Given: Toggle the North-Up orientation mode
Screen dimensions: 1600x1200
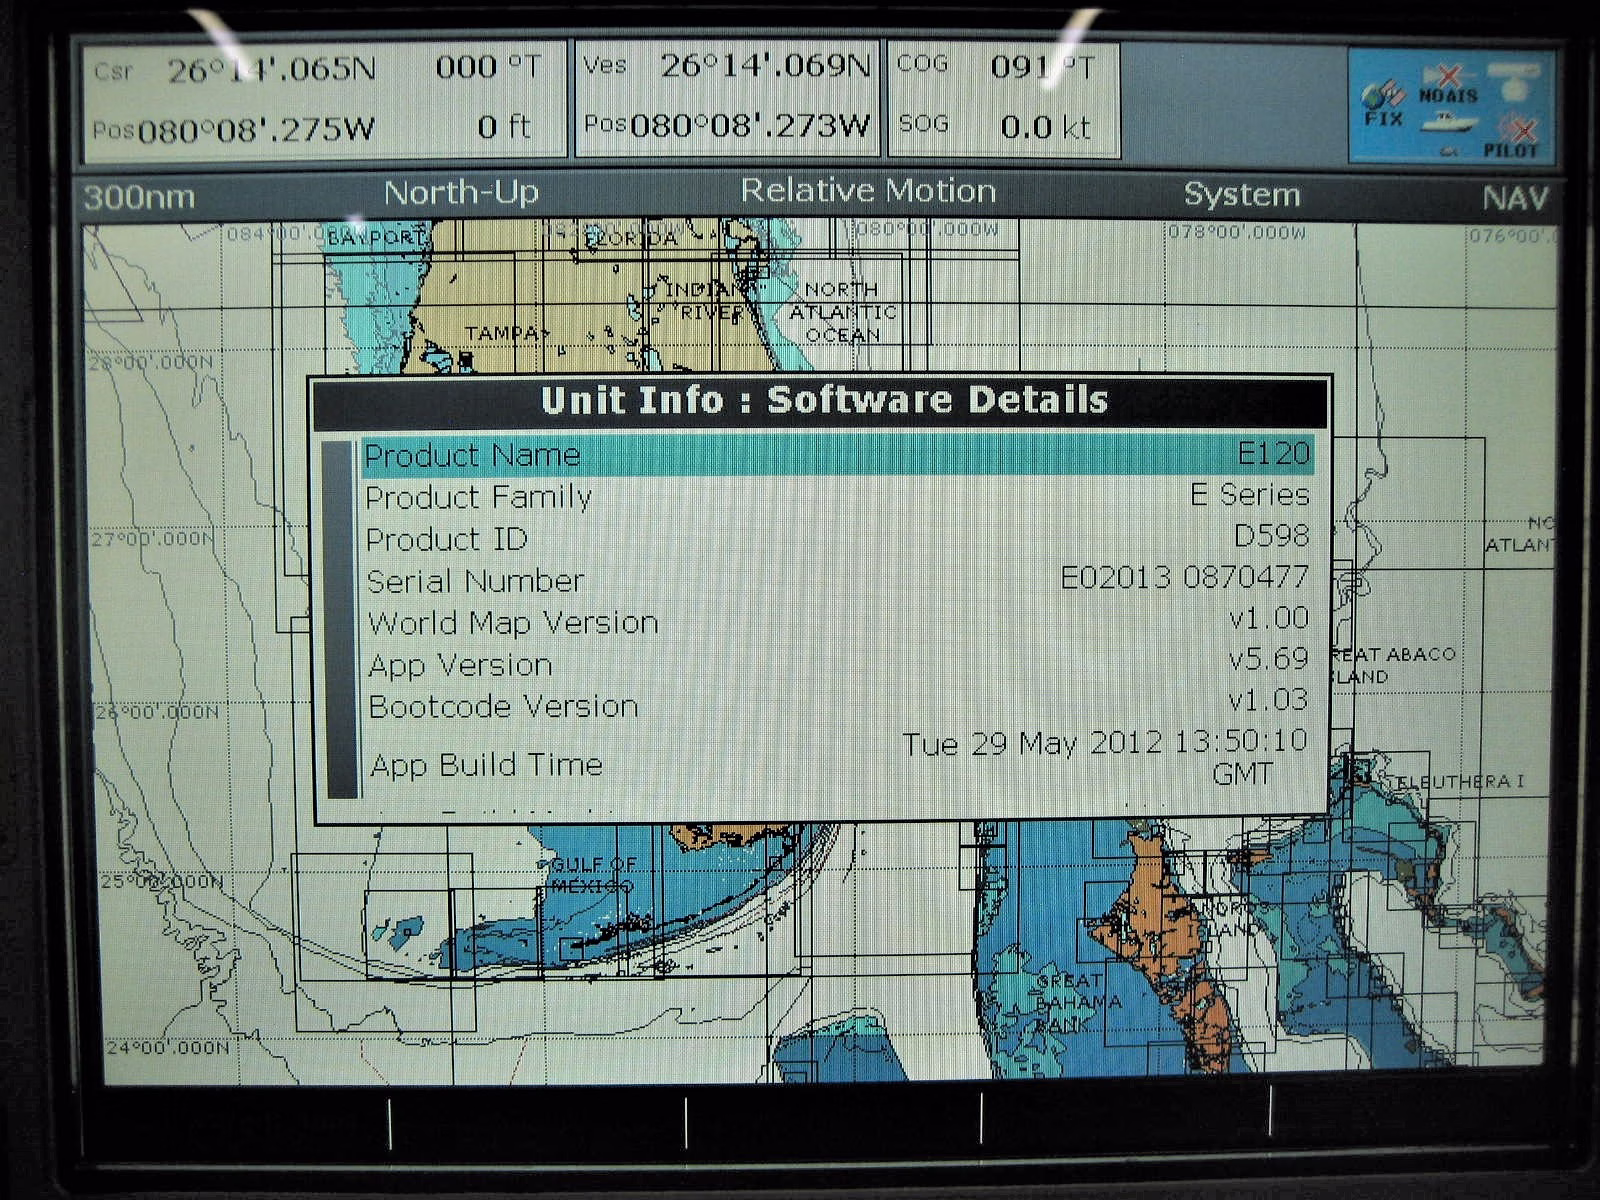Looking at the screenshot, I should click(461, 193).
